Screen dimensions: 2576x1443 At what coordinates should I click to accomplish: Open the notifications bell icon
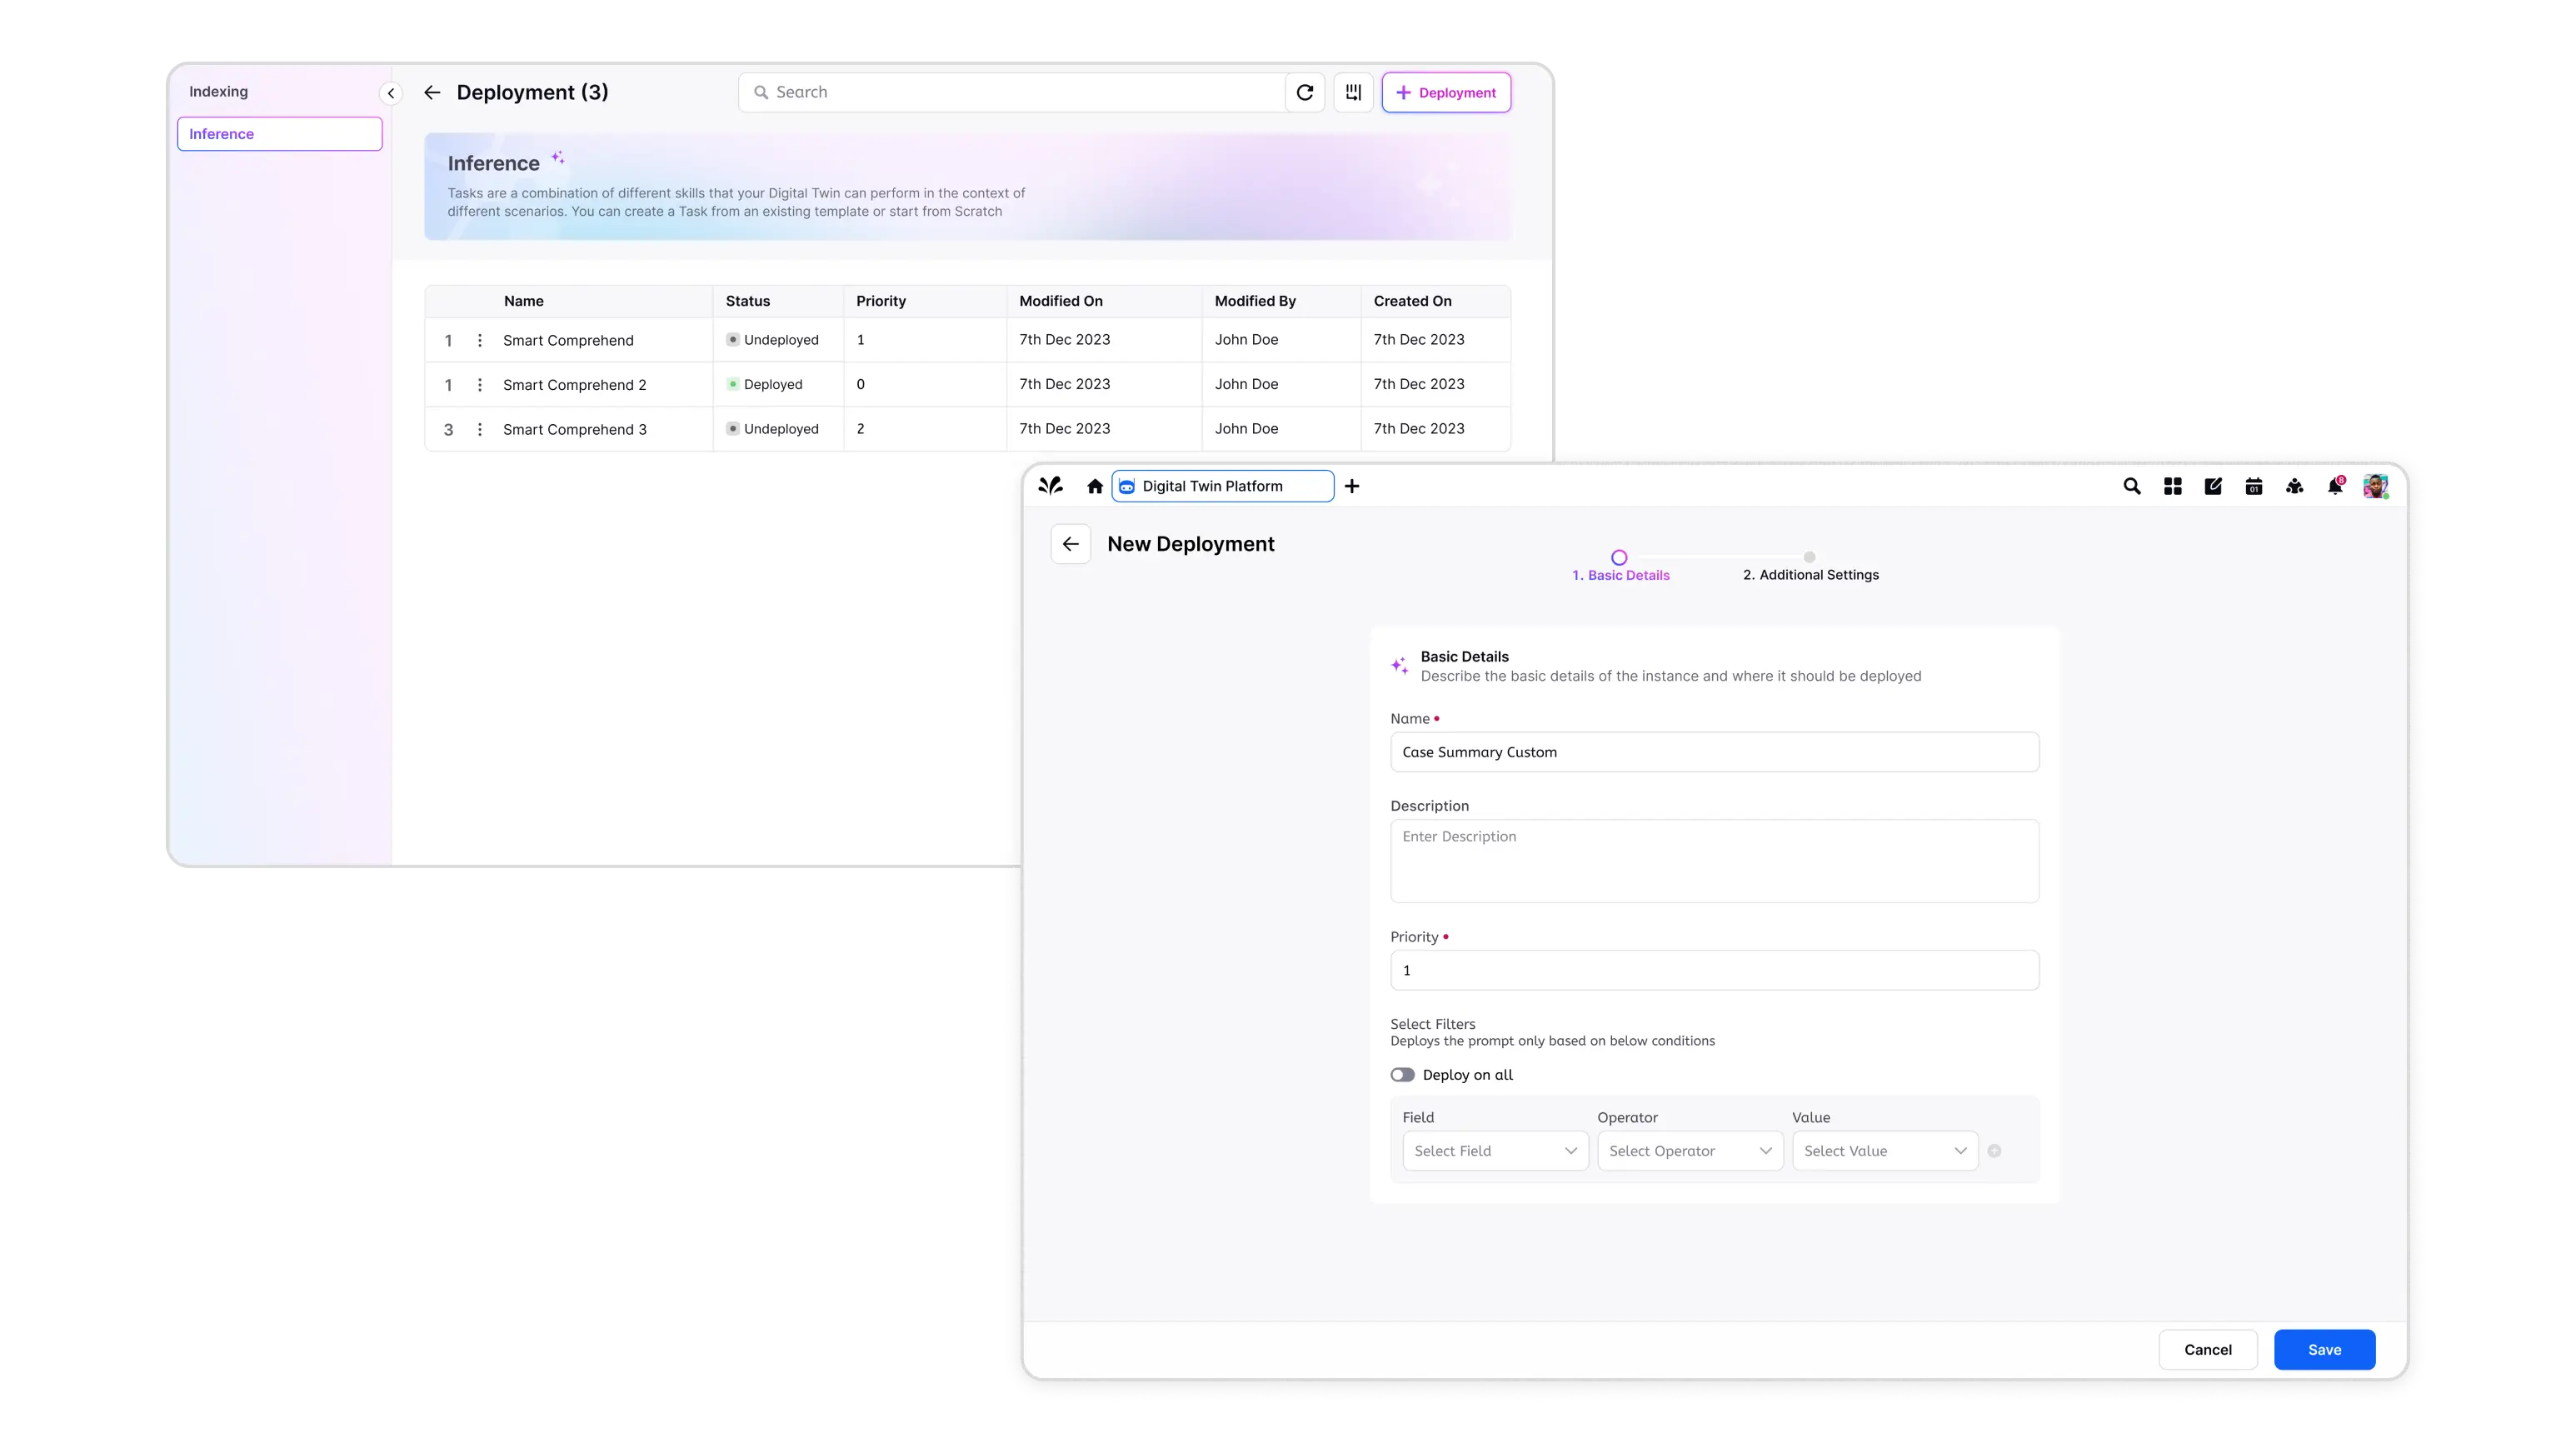(2334, 486)
